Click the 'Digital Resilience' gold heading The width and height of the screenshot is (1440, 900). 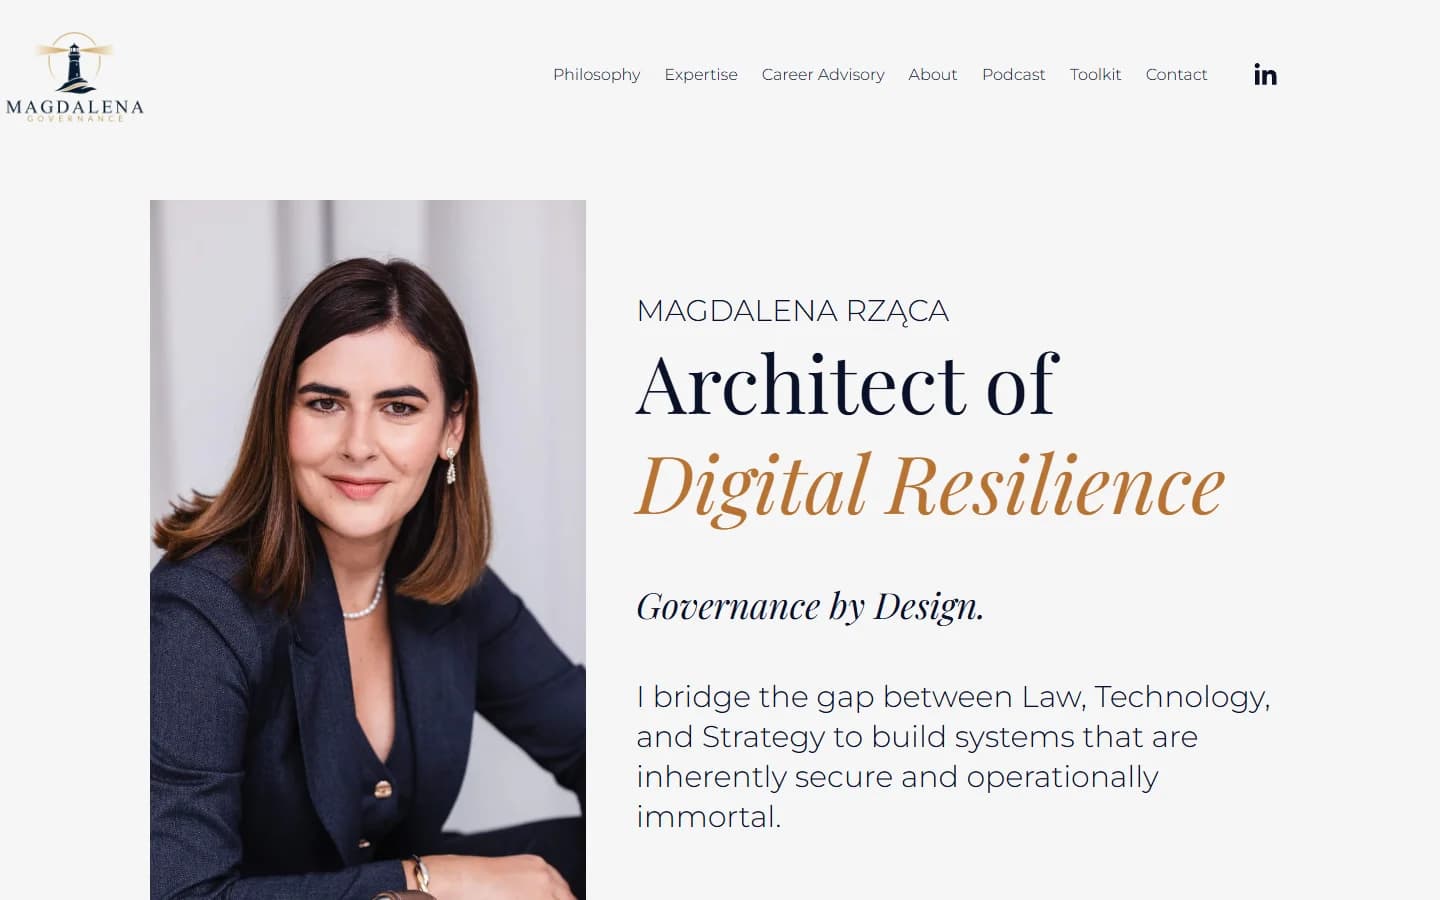930,486
